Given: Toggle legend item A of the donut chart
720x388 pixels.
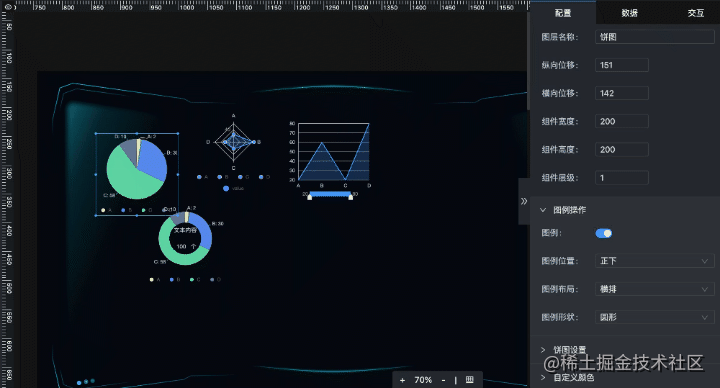Looking at the screenshot, I should [x=155, y=279].
